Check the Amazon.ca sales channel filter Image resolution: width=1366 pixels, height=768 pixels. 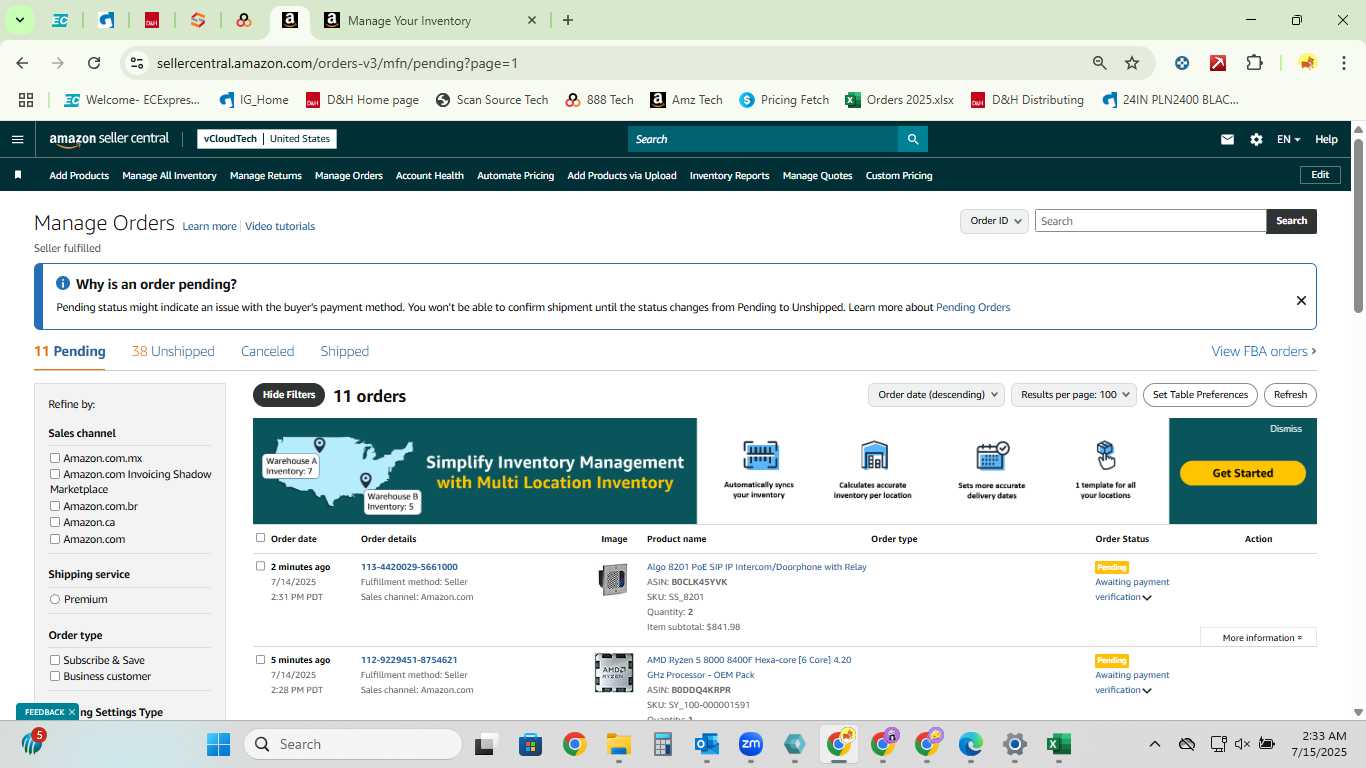(55, 522)
